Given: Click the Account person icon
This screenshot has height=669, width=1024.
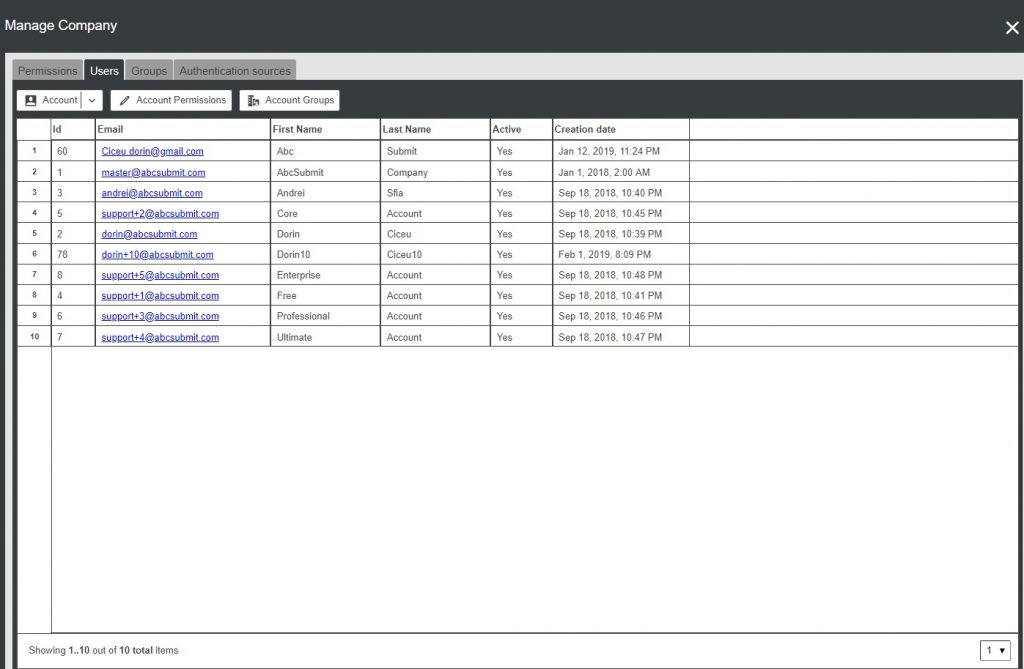Looking at the screenshot, I should click(31, 101).
